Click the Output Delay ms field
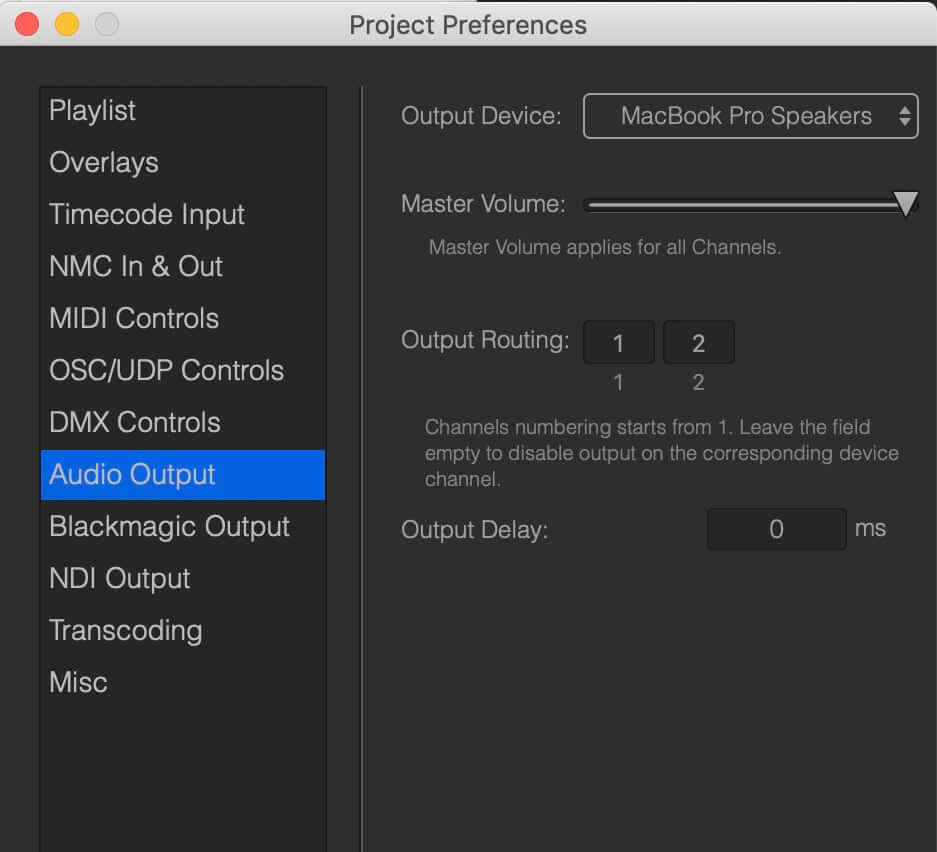The image size is (937, 852). 776,529
